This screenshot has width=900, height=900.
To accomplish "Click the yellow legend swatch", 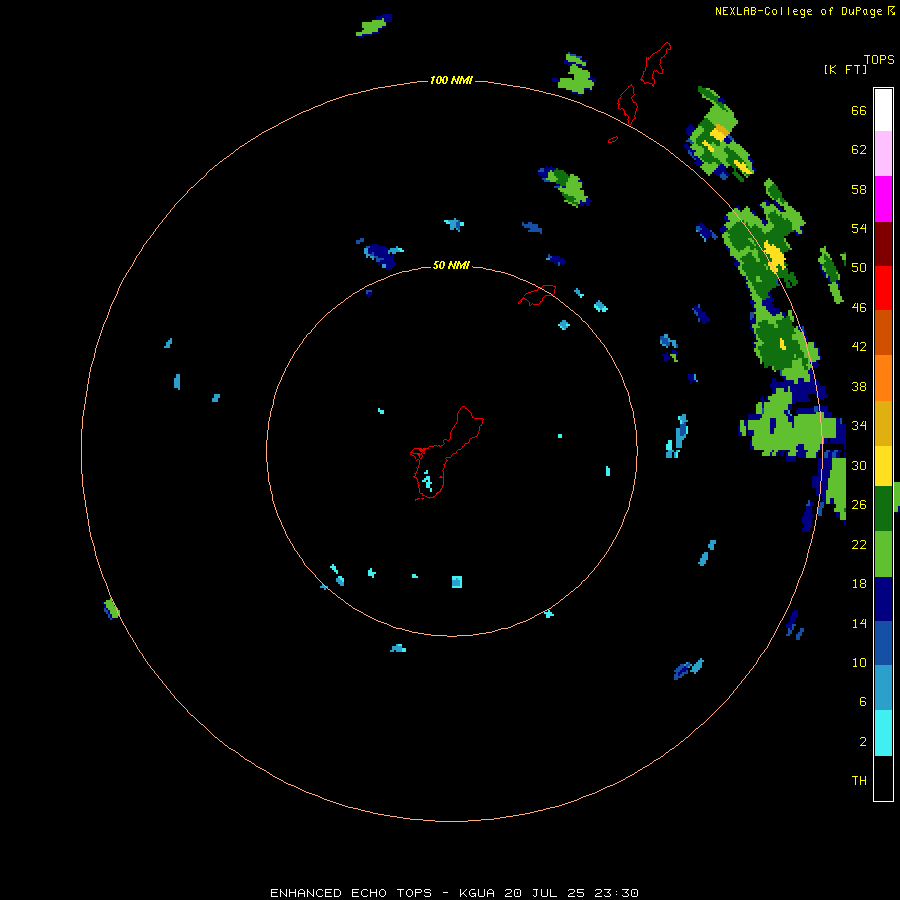I will (883, 466).
